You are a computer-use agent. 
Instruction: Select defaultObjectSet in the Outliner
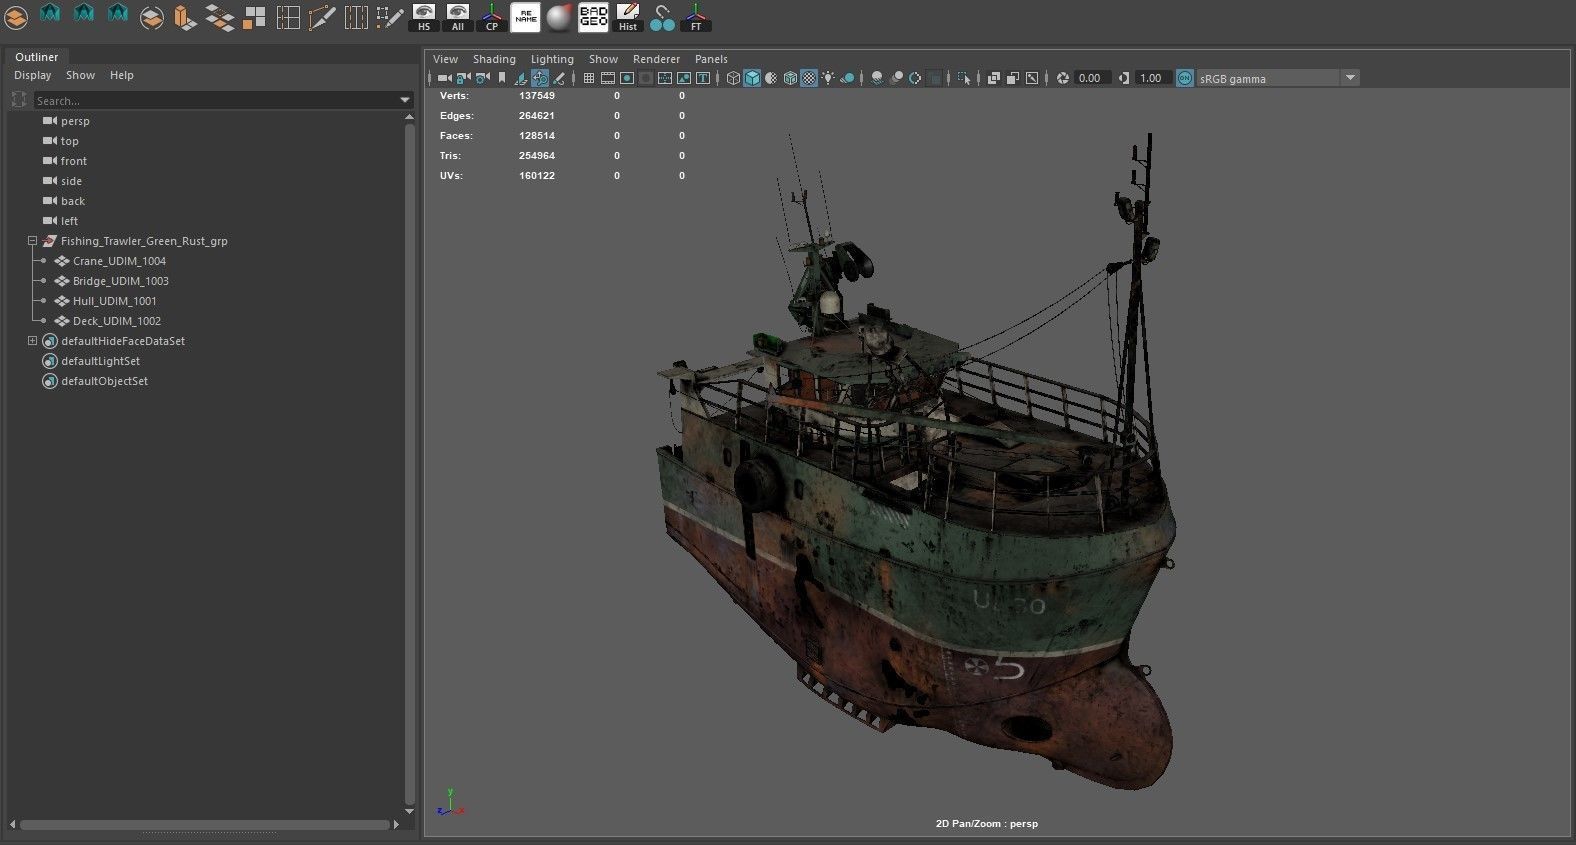pos(104,381)
